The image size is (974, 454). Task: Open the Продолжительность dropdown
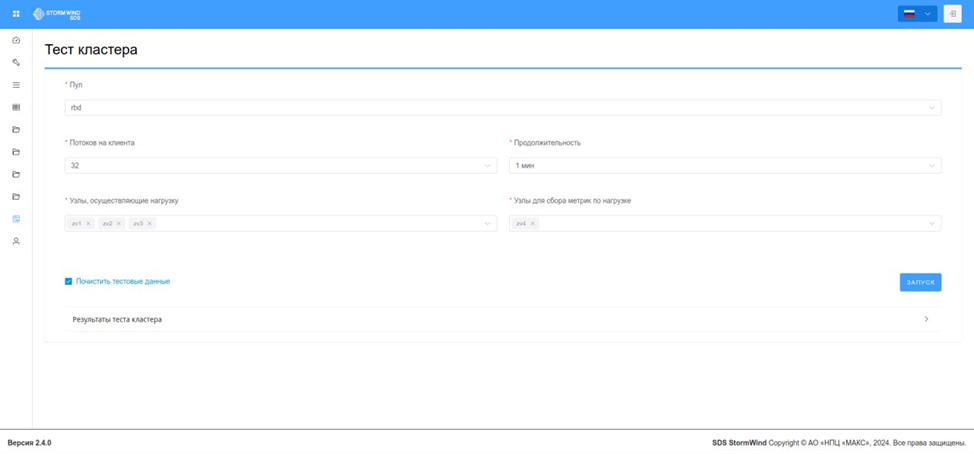[x=725, y=166]
